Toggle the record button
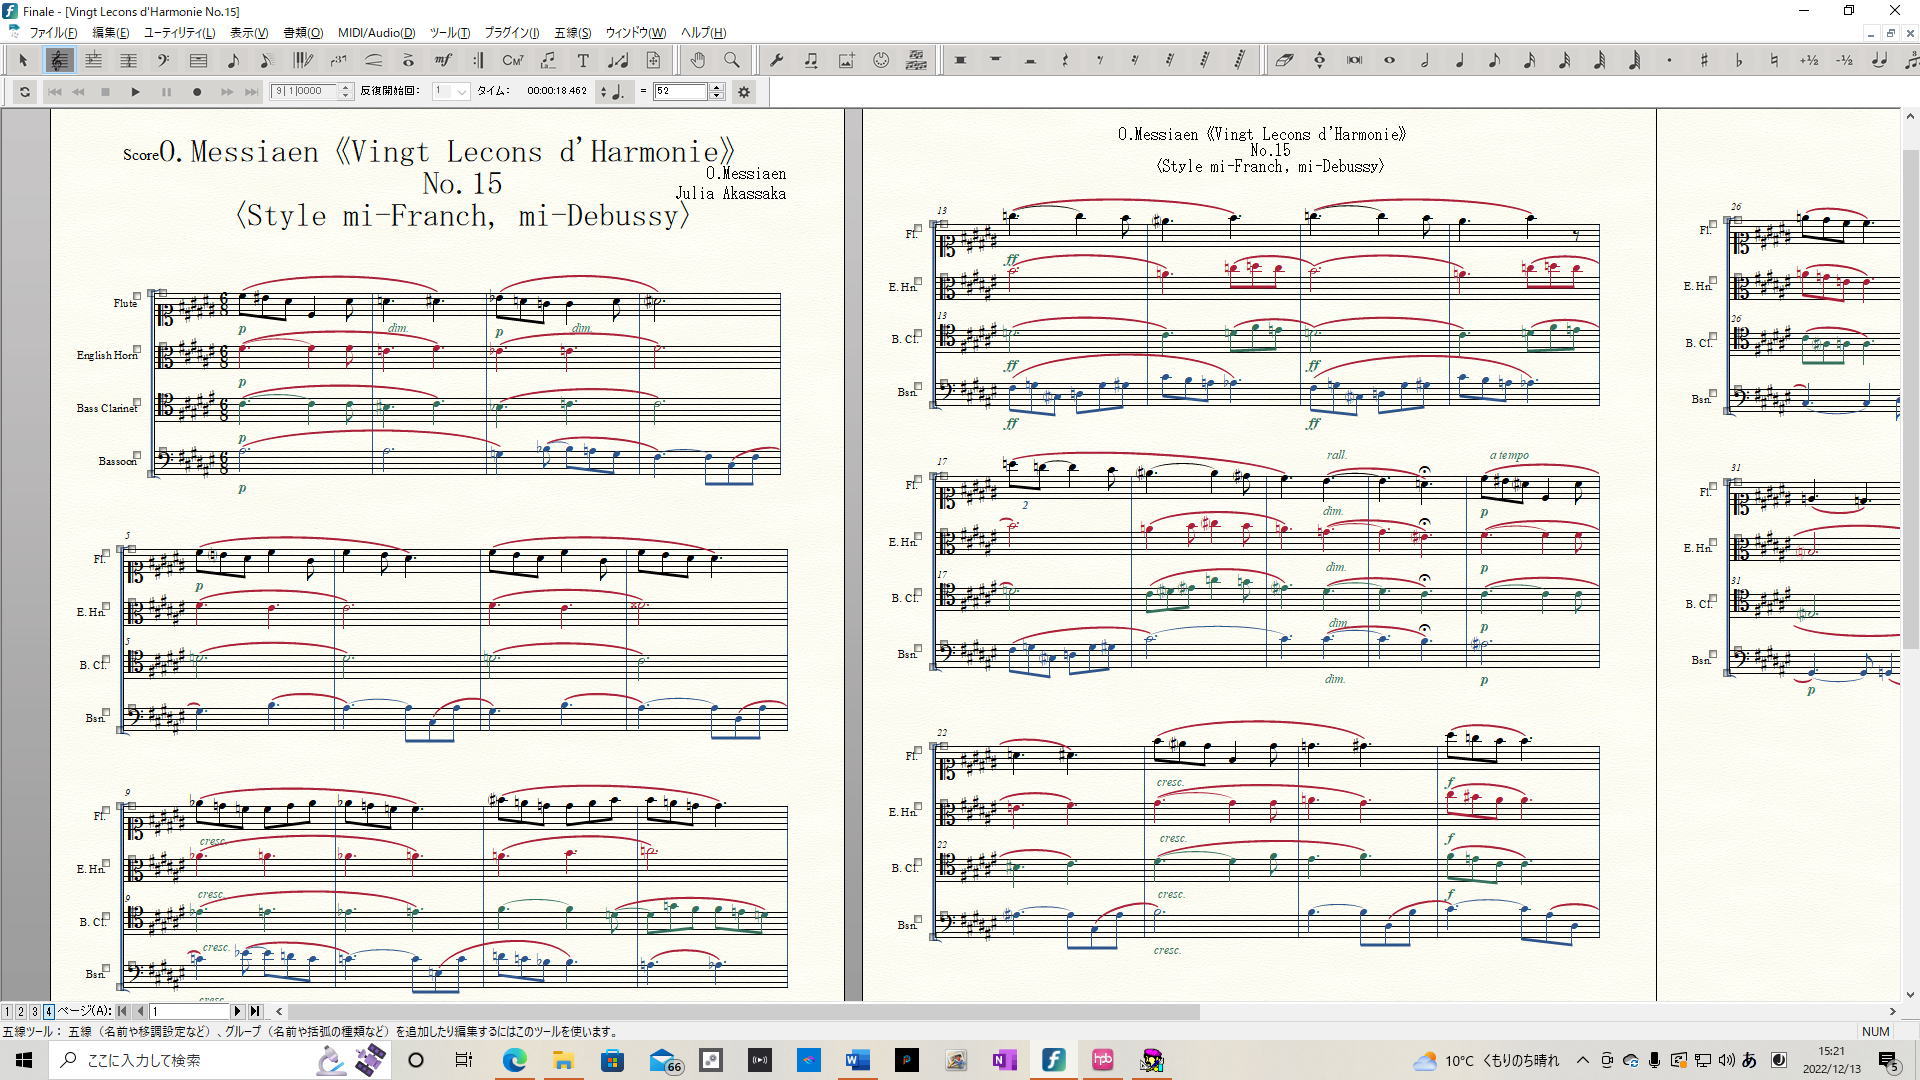1920x1080 pixels. 197,92
